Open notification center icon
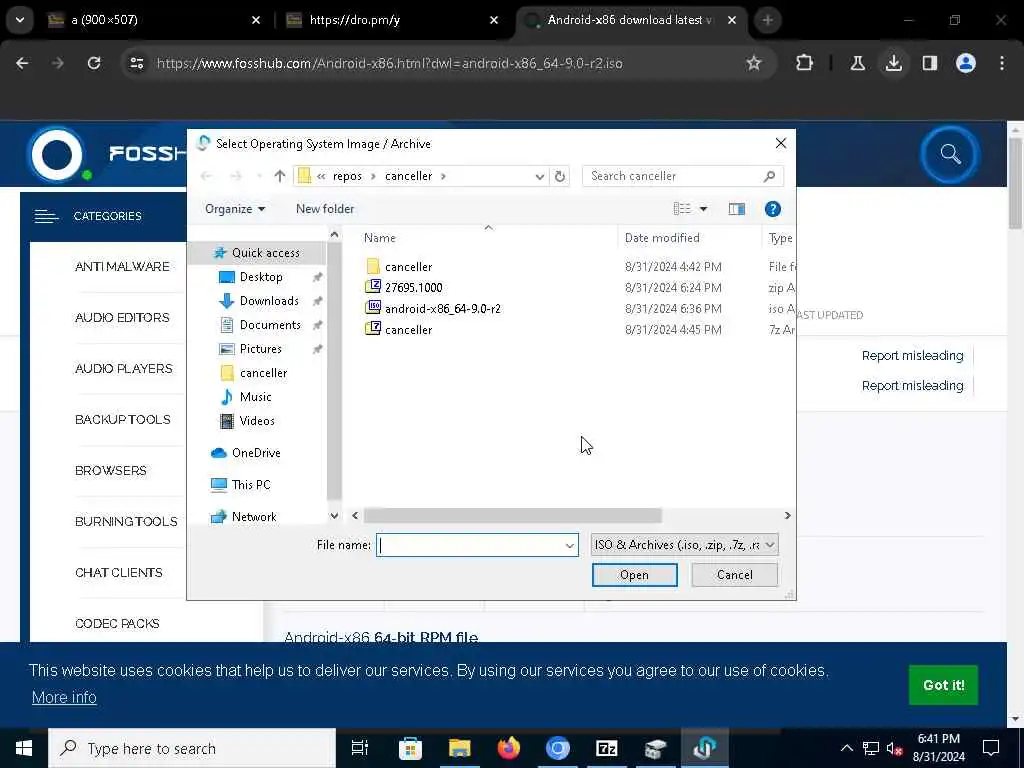 [991, 748]
